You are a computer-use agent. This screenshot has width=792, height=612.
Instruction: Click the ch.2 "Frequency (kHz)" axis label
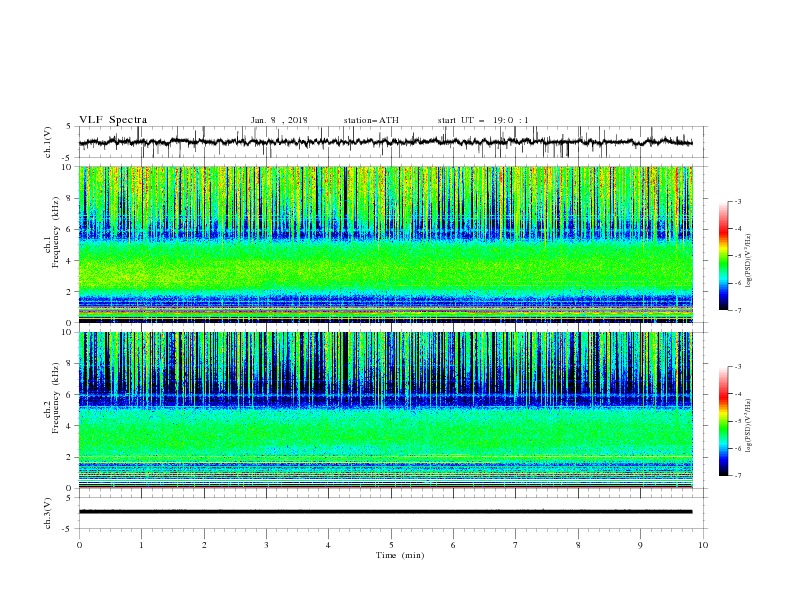56,398
